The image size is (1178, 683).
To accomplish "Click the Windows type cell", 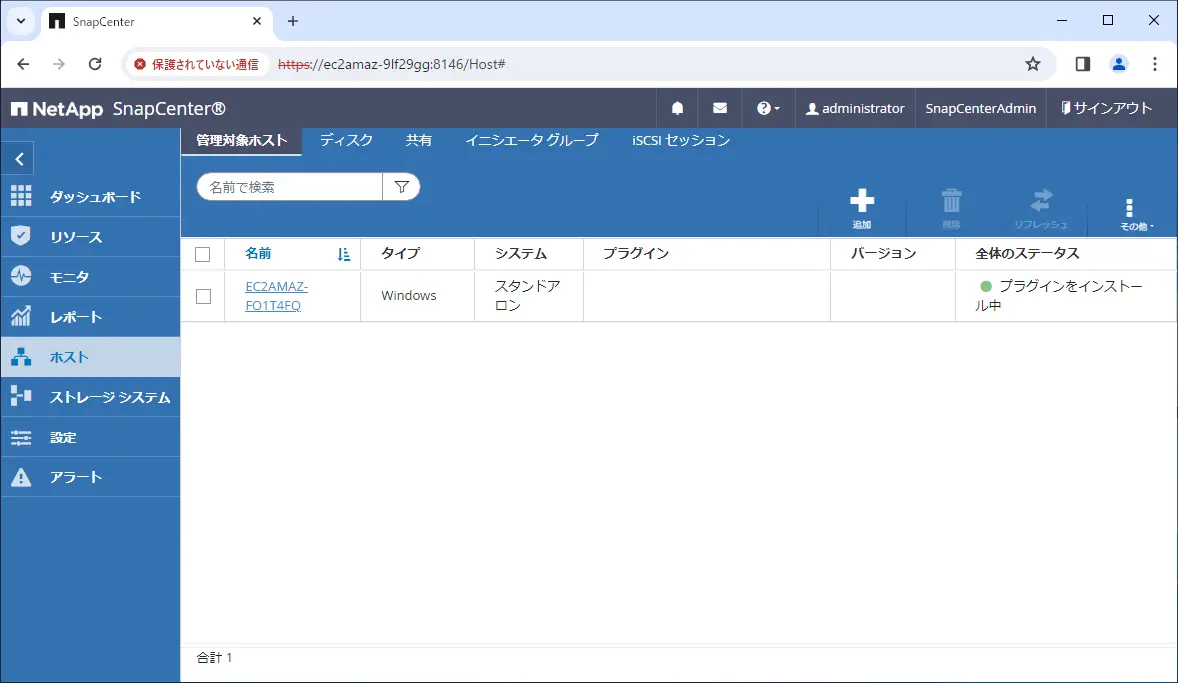I will point(409,296).
